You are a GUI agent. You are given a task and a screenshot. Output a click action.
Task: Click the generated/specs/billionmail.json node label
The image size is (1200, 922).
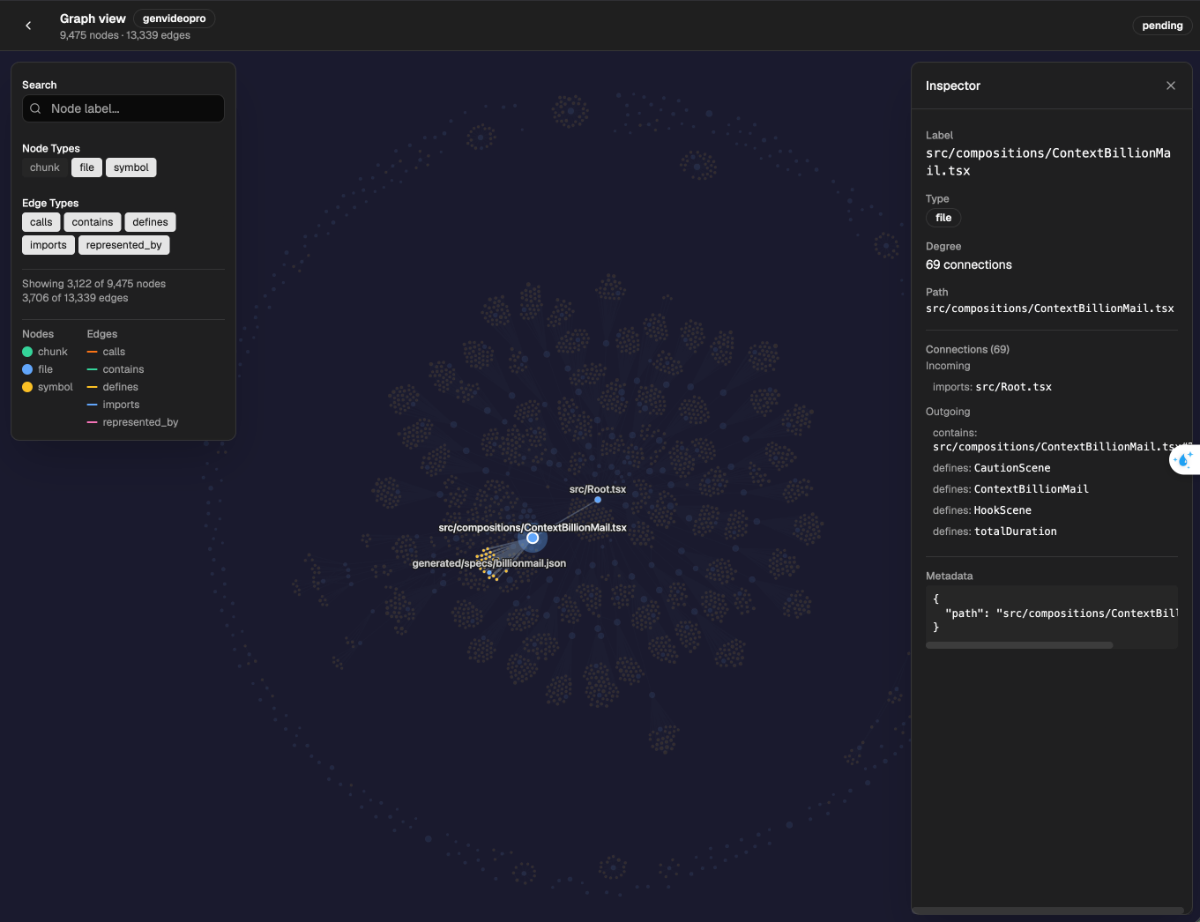489,563
